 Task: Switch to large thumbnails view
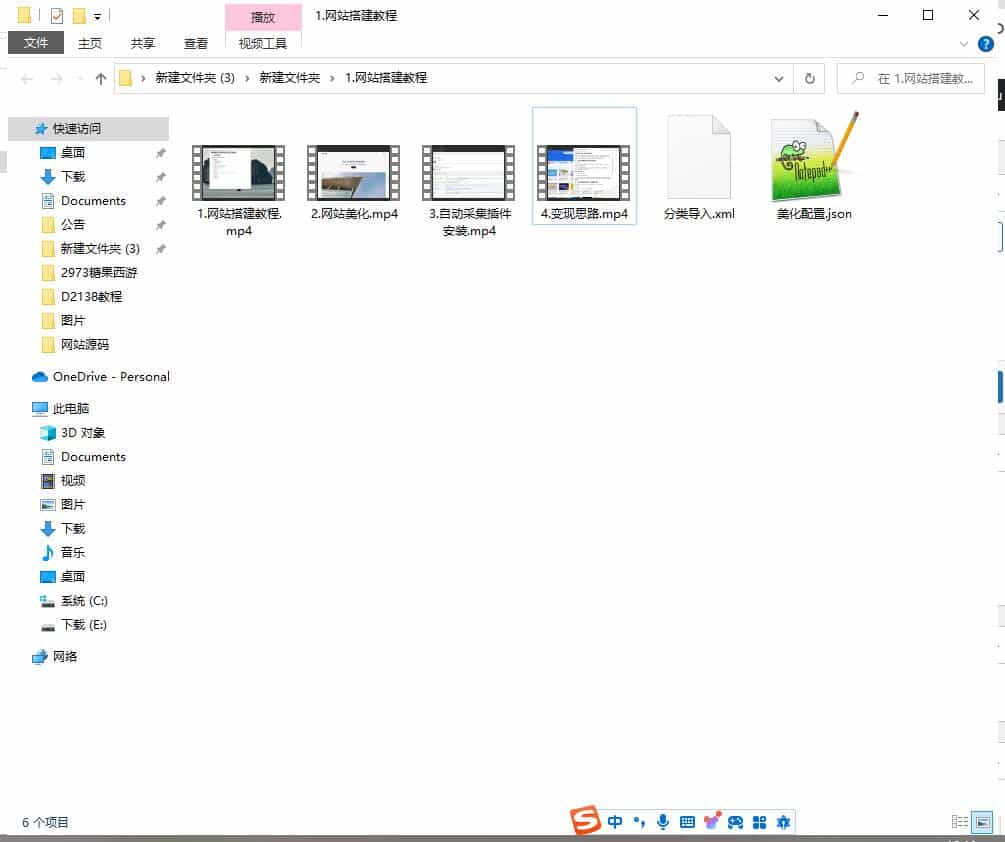pyautogui.click(x=982, y=822)
